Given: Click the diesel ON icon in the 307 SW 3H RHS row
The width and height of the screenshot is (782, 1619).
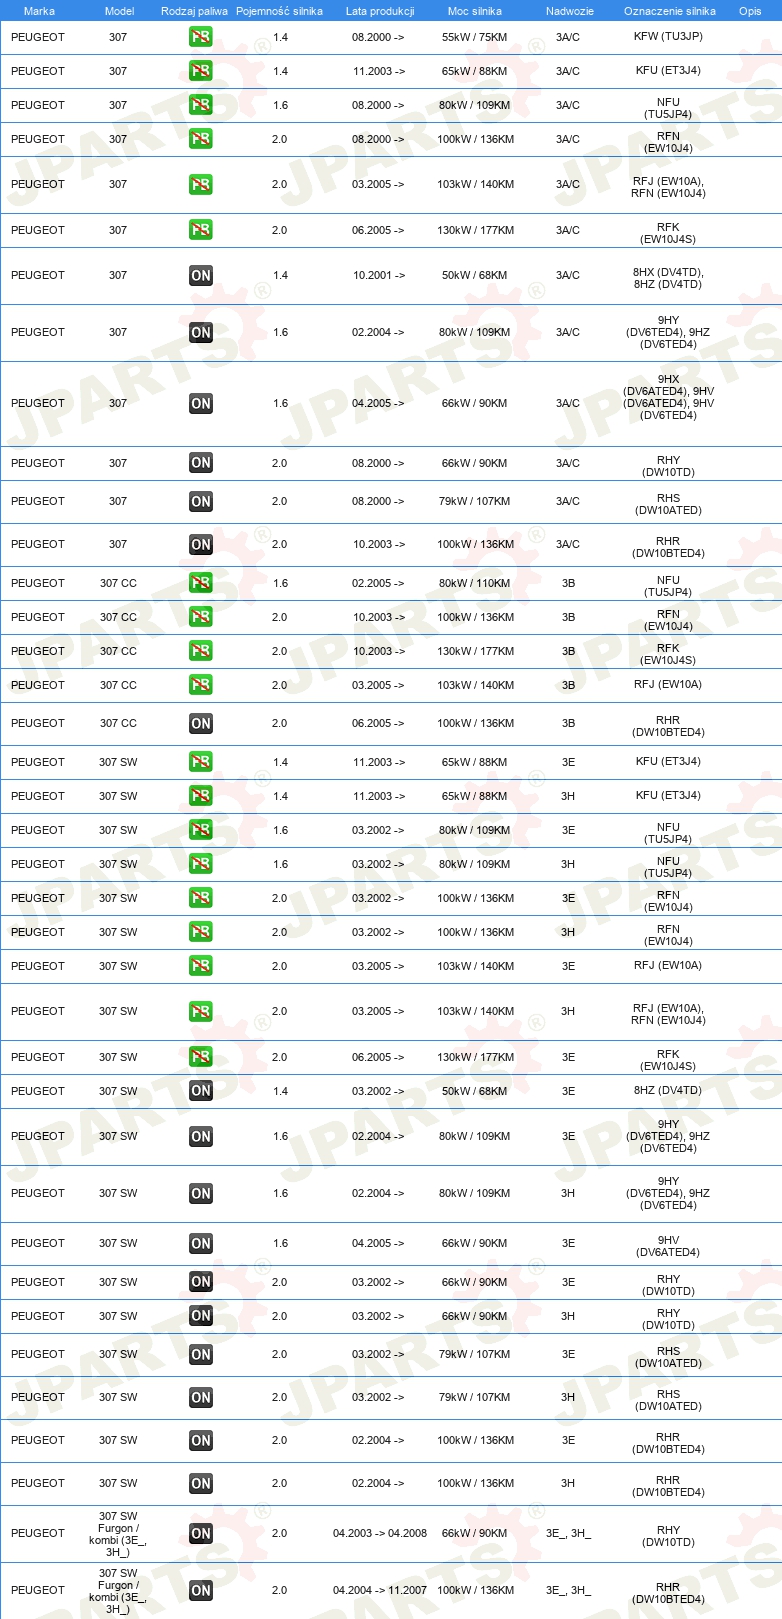Looking at the screenshot, I should tap(201, 1397).
